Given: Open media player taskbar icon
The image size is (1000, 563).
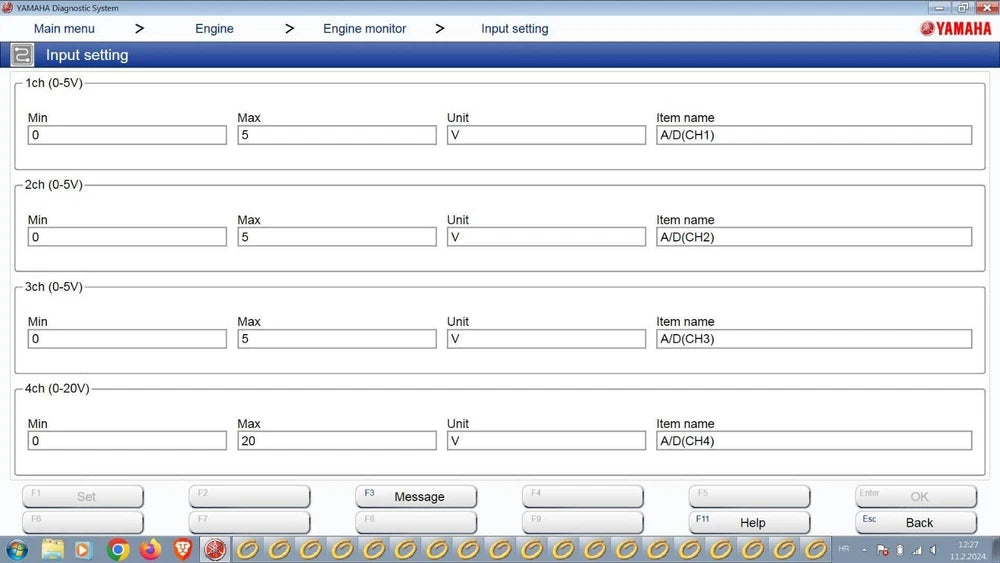Looking at the screenshot, I should (x=84, y=549).
